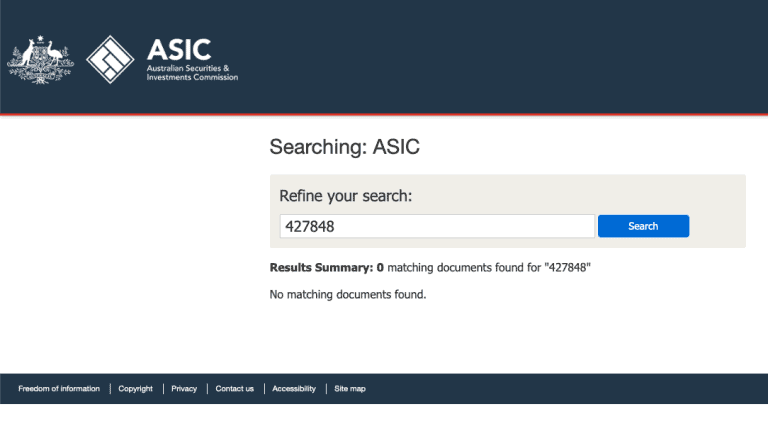Click the bold Results Summary label

[321, 267]
